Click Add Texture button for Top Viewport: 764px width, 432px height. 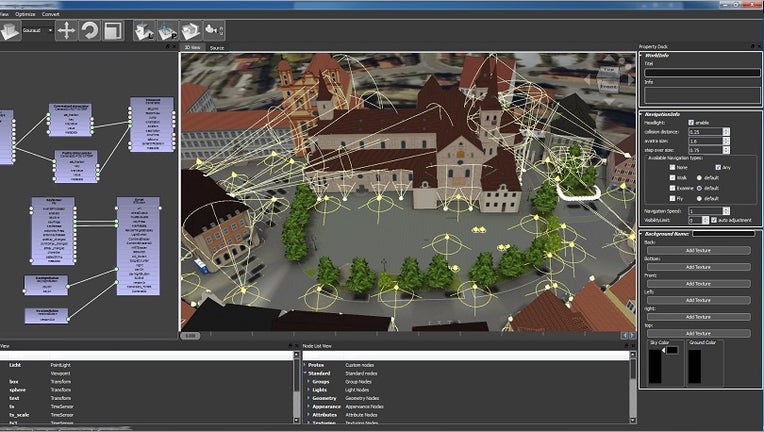(x=698, y=333)
